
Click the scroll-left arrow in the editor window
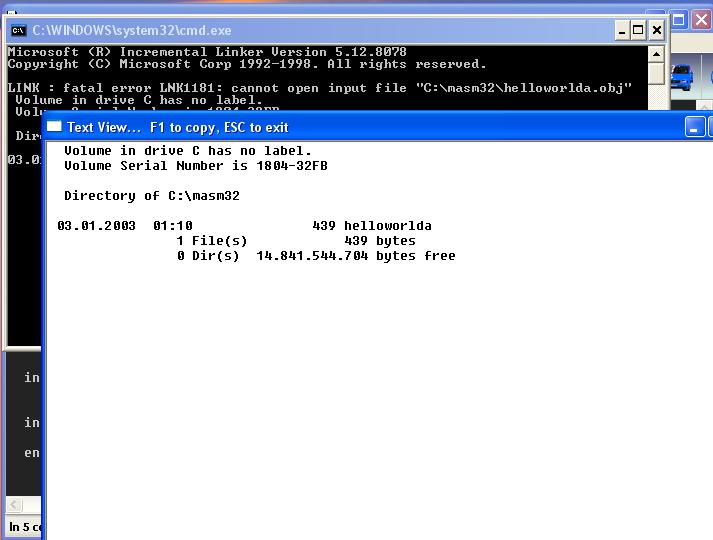click(x=14, y=504)
